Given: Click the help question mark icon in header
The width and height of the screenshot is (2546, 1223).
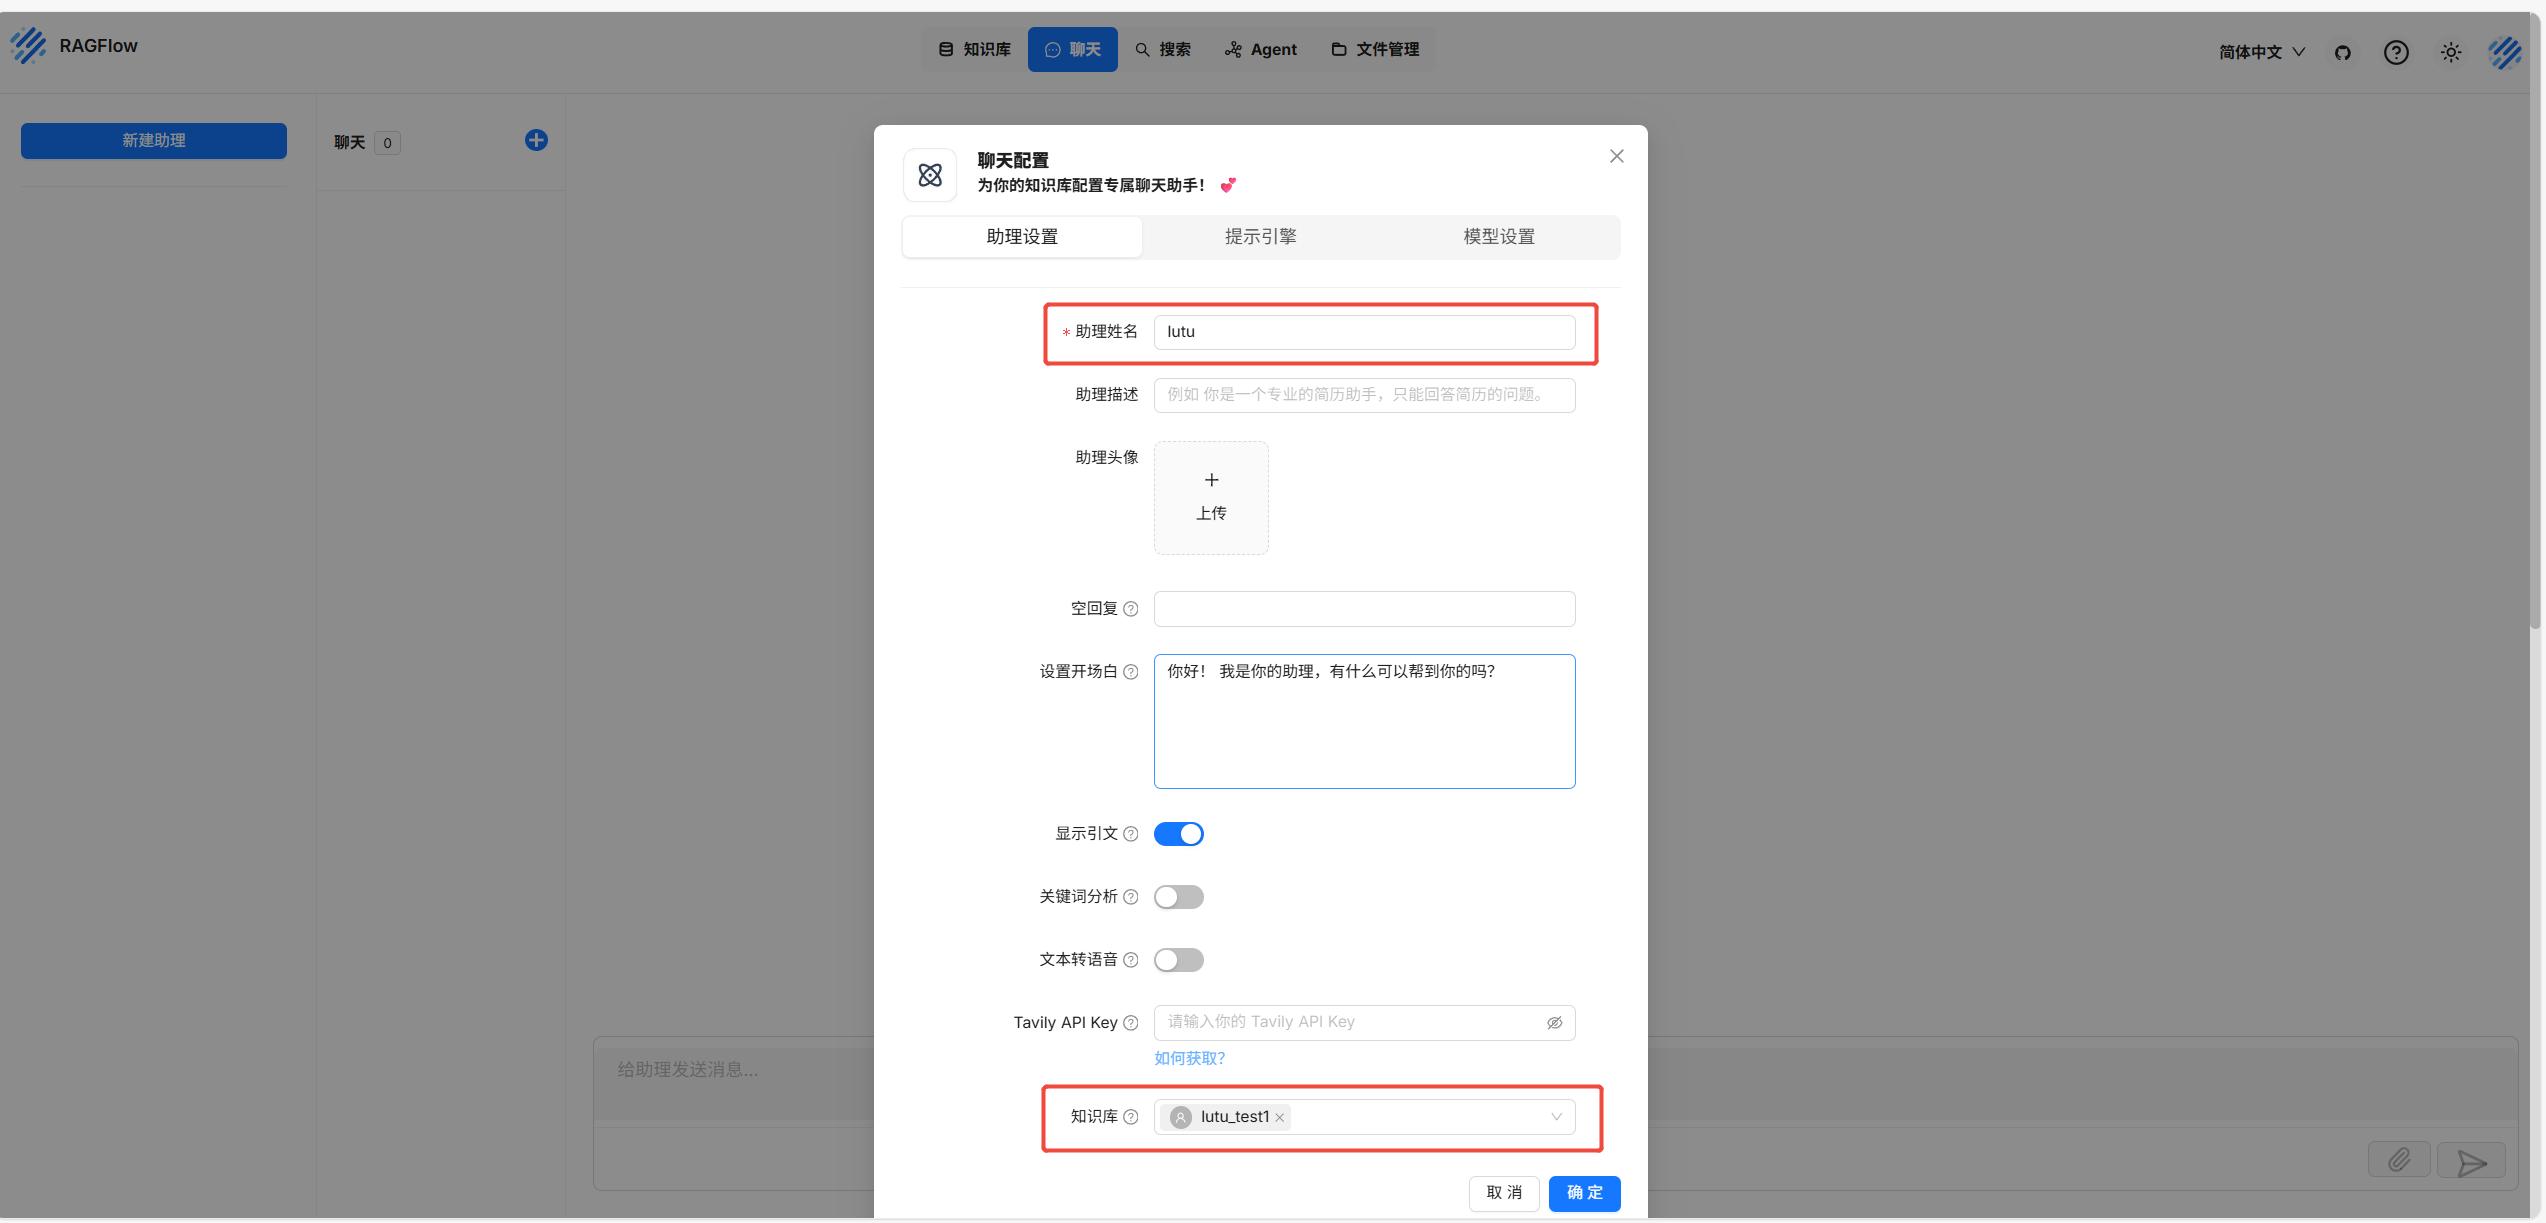Looking at the screenshot, I should [x=2396, y=53].
